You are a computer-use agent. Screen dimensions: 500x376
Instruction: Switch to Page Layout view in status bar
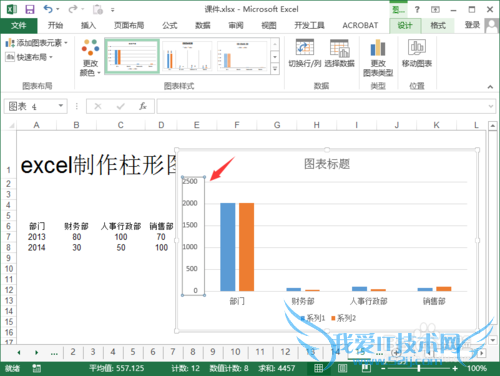click(342, 368)
